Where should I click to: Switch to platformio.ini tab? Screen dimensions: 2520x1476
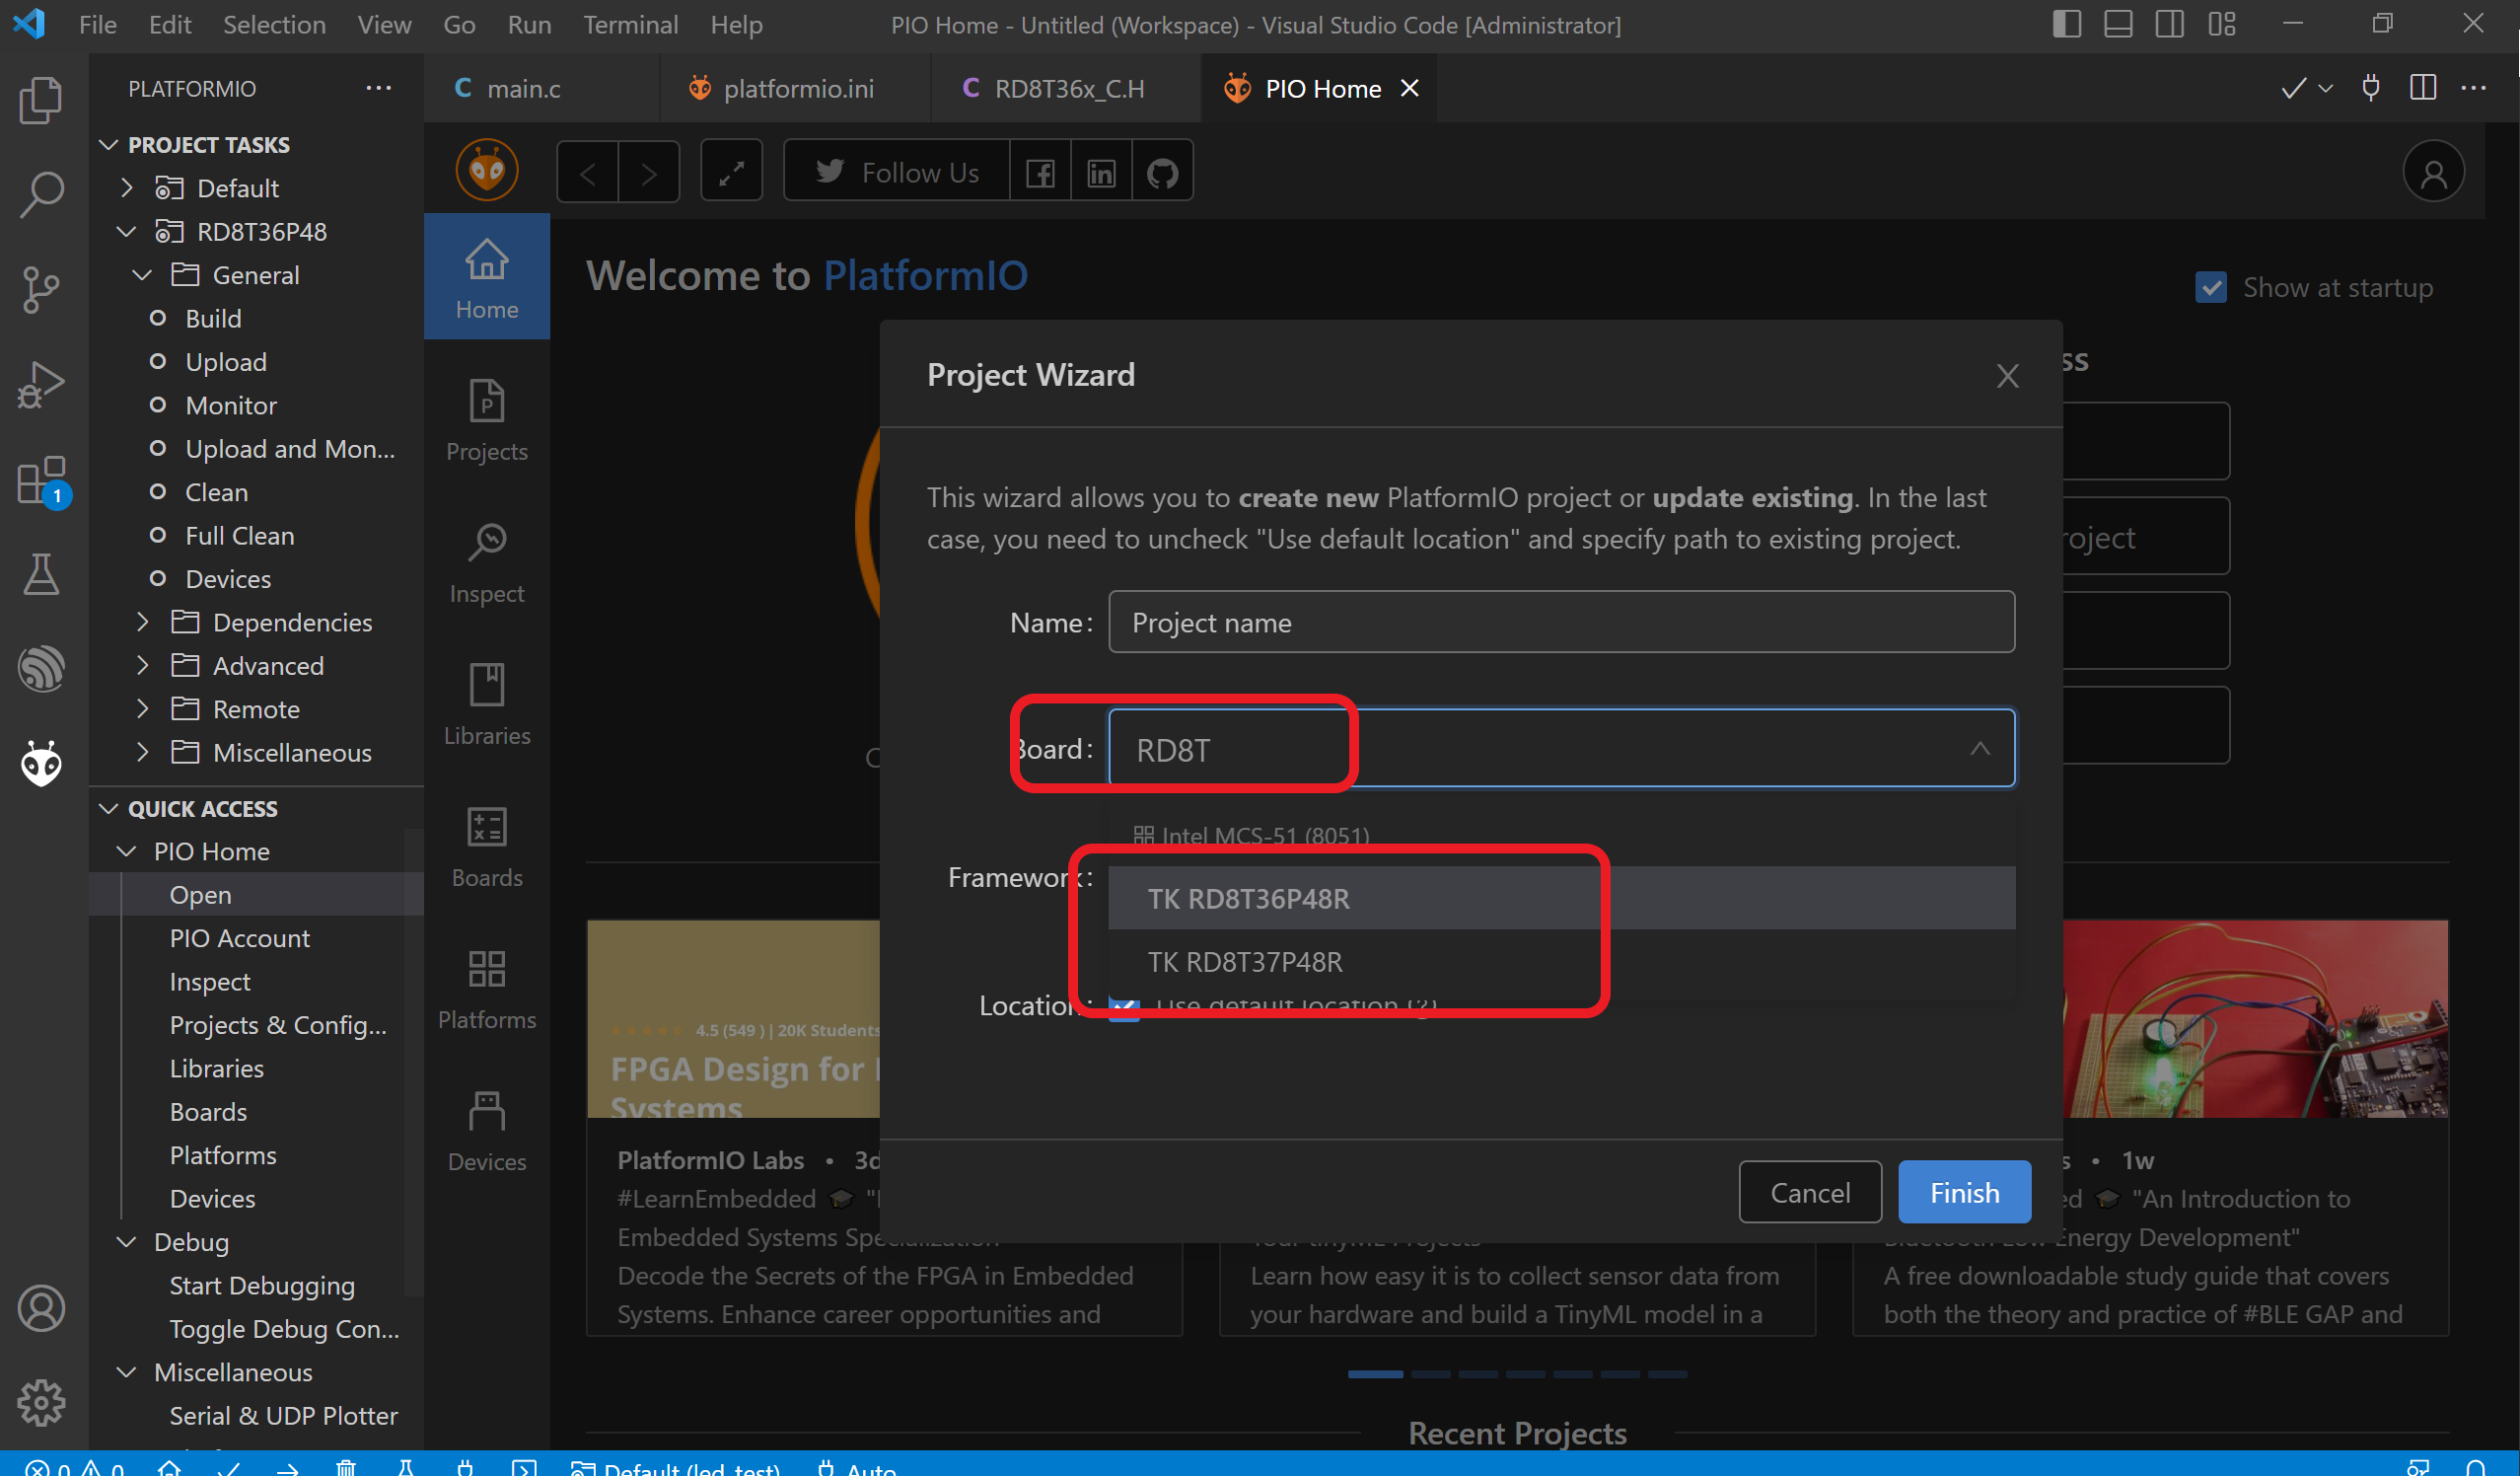click(797, 89)
